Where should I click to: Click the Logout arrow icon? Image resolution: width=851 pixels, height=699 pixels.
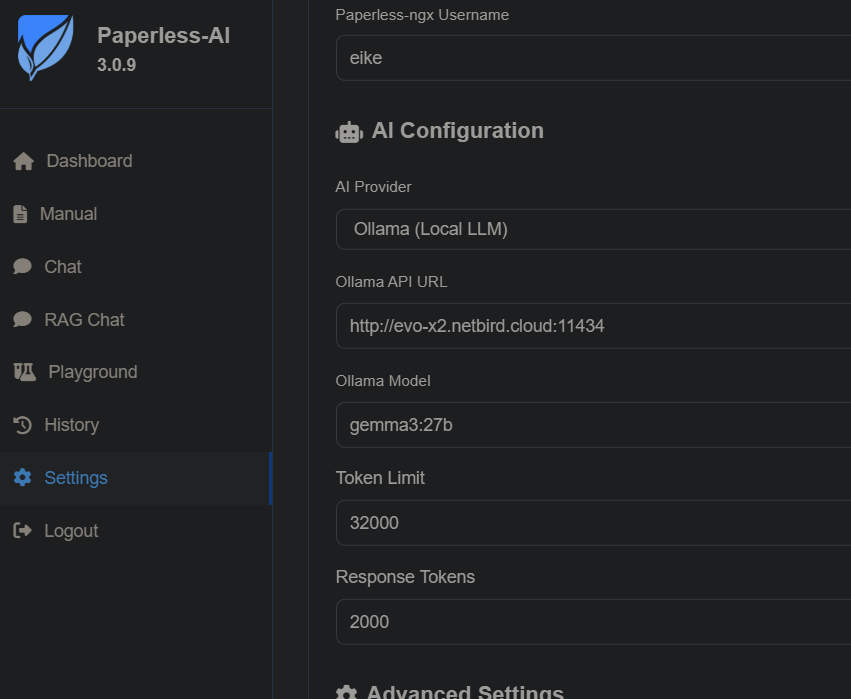22,531
